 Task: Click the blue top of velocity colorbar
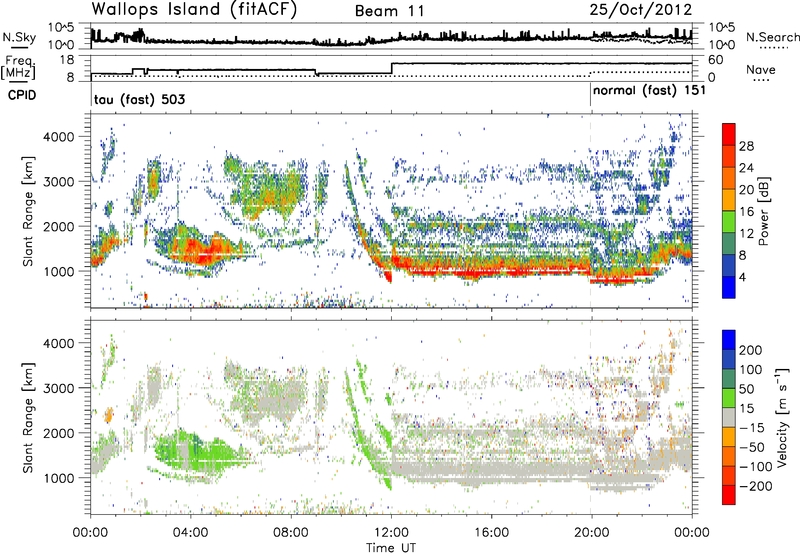tap(729, 340)
